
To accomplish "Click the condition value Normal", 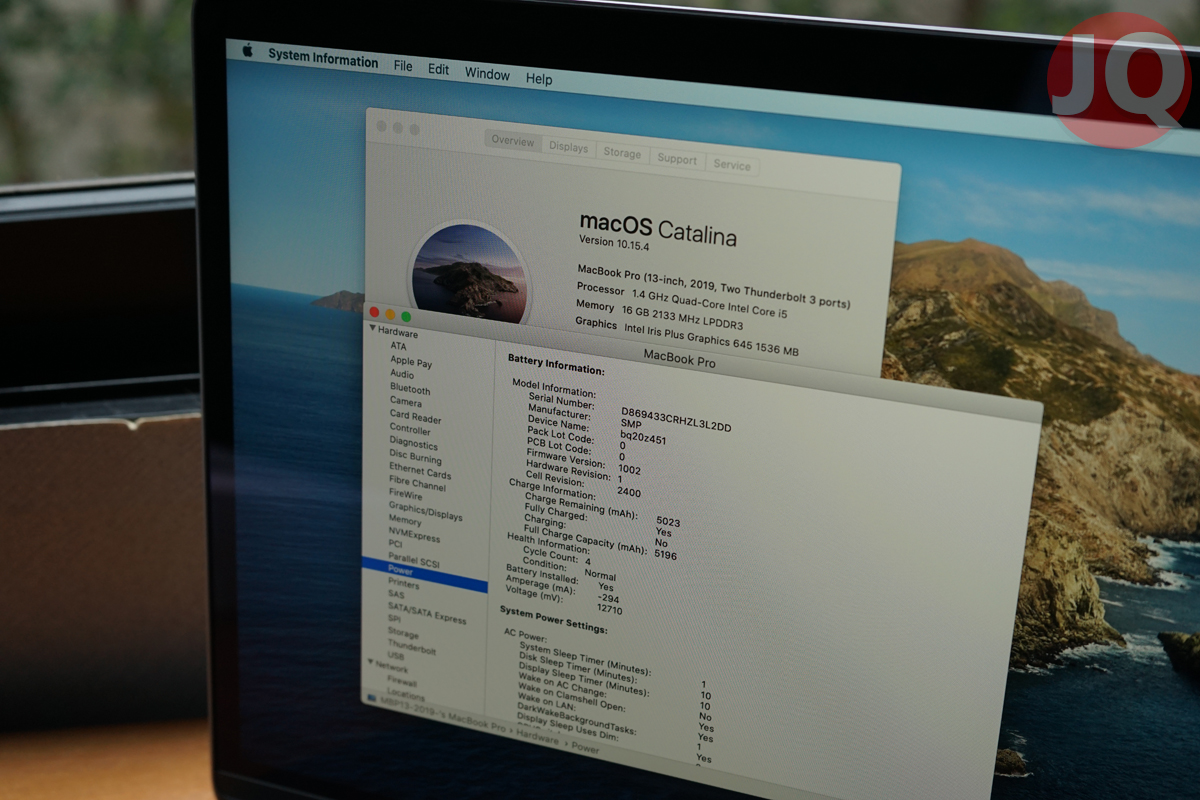I will click(600, 575).
